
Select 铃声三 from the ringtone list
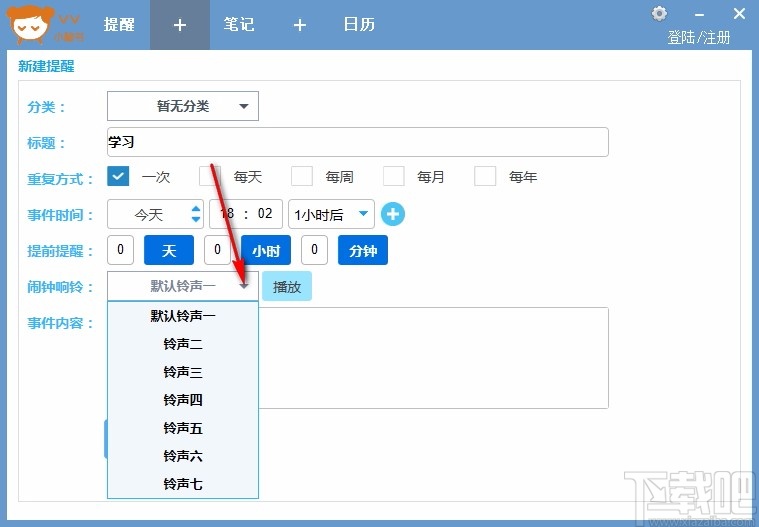click(x=183, y=372)
